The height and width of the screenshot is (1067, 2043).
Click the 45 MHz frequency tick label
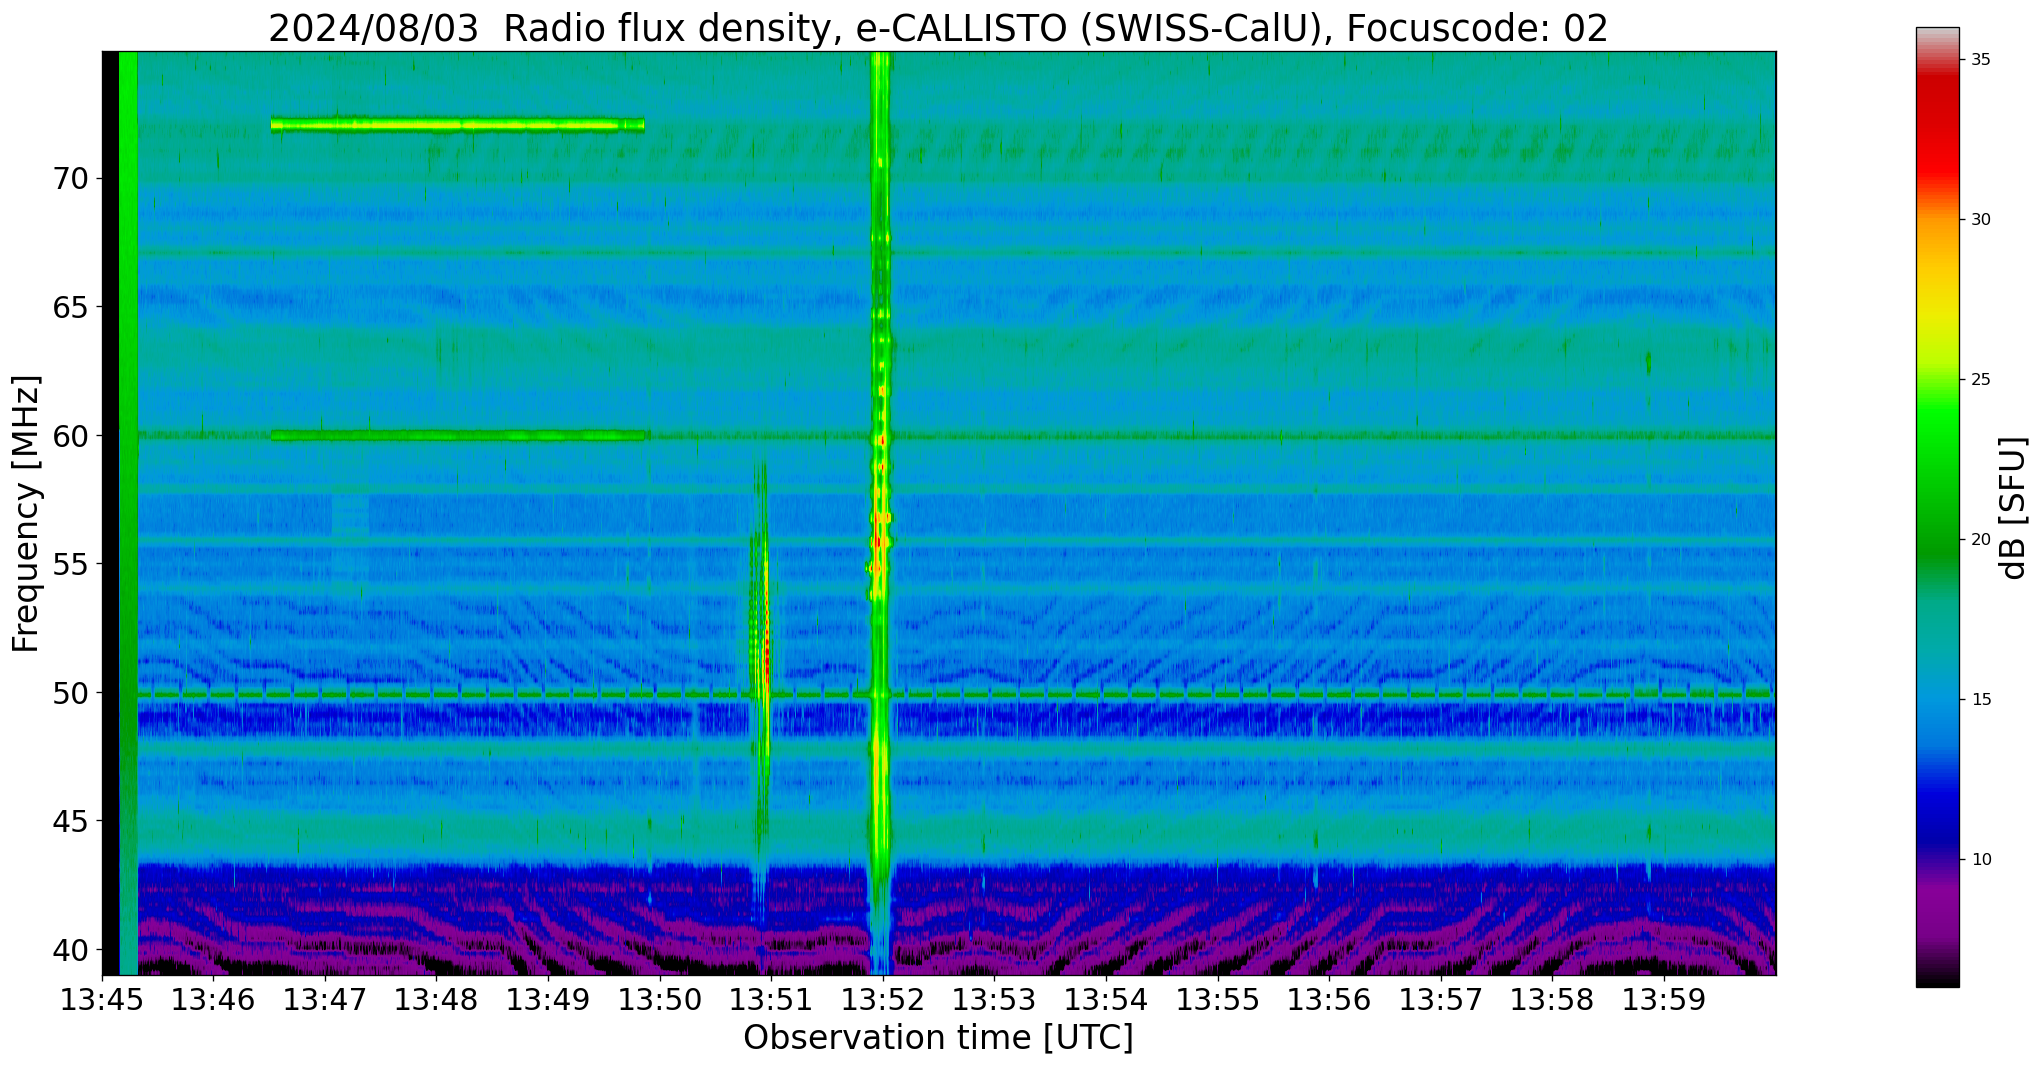(71, 821)
